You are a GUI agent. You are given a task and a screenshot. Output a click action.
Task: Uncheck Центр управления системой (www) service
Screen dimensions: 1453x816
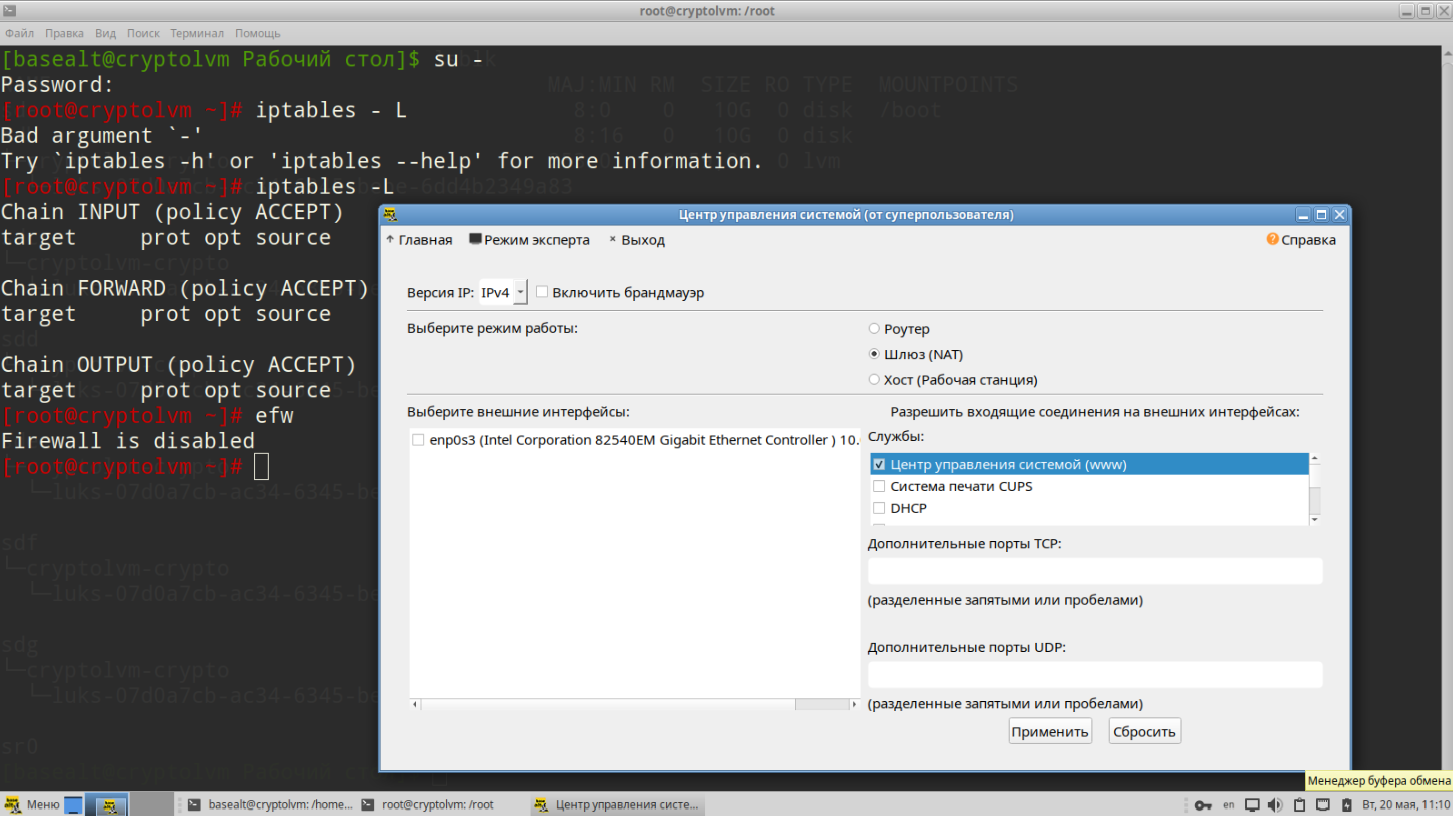[x=879, y=464]
